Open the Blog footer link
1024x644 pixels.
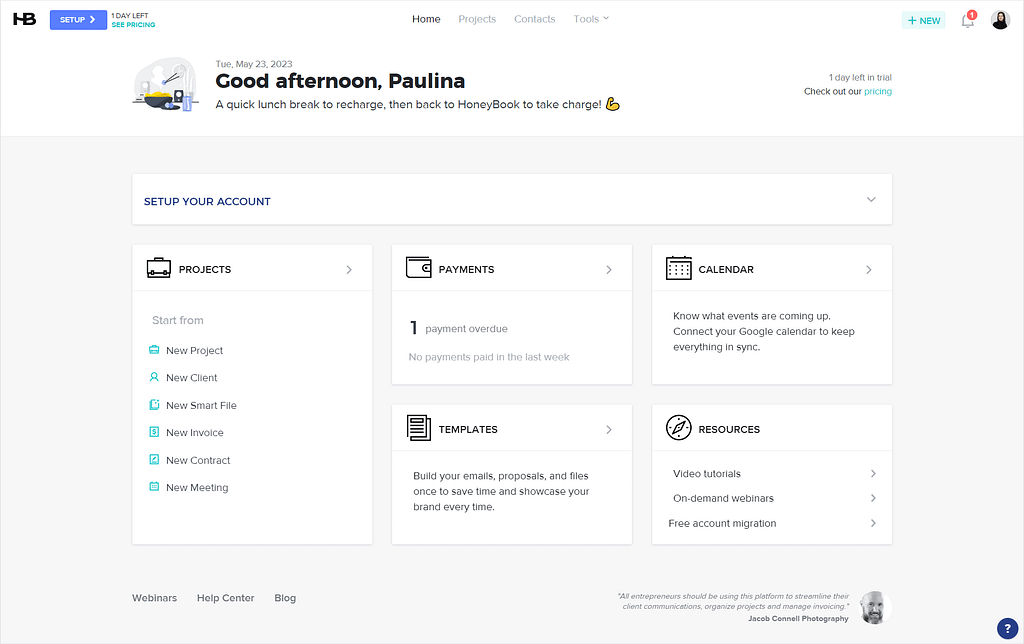285,598
